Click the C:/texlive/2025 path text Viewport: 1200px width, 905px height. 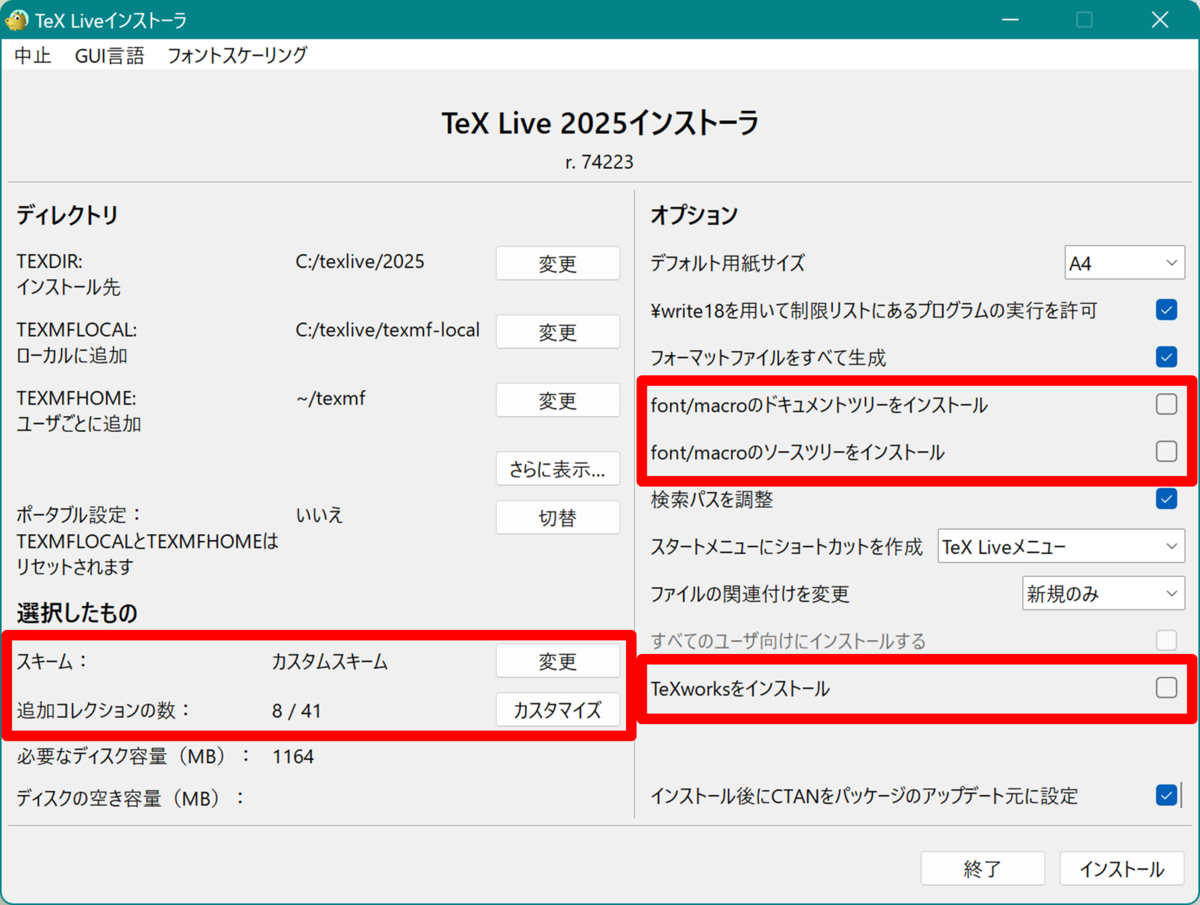click(x=360, y=262)
